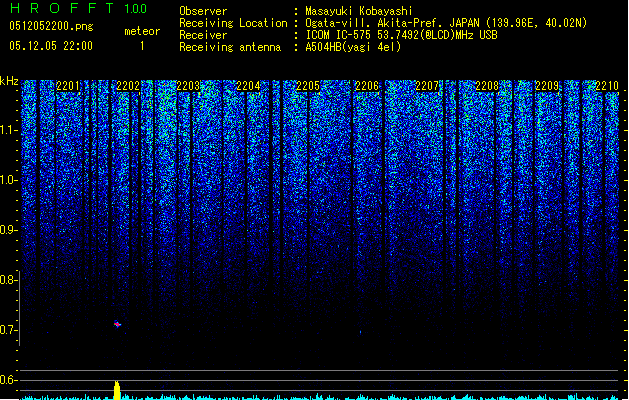This screenshot has width=629, height=400.
Task: Click time marker 2203
Action: [x=188, y=86]
